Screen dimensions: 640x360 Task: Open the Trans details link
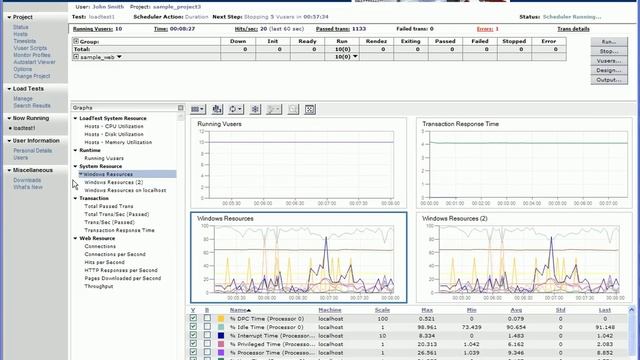pos(573,29)
